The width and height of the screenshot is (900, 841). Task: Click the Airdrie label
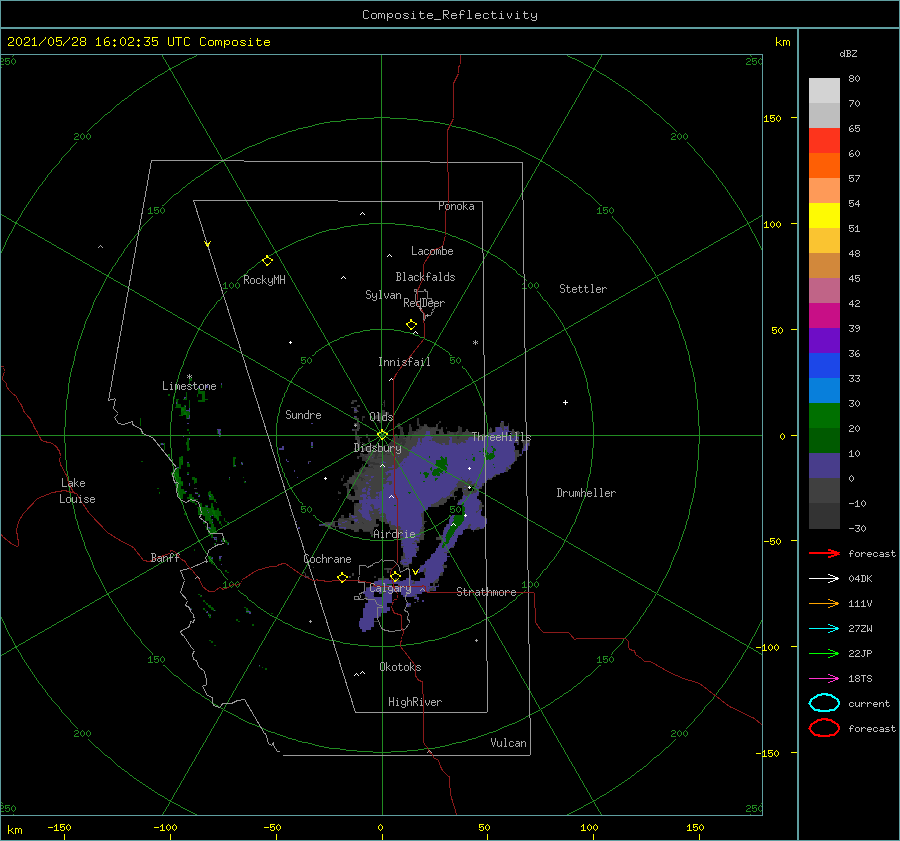click(x=394, y=534)
